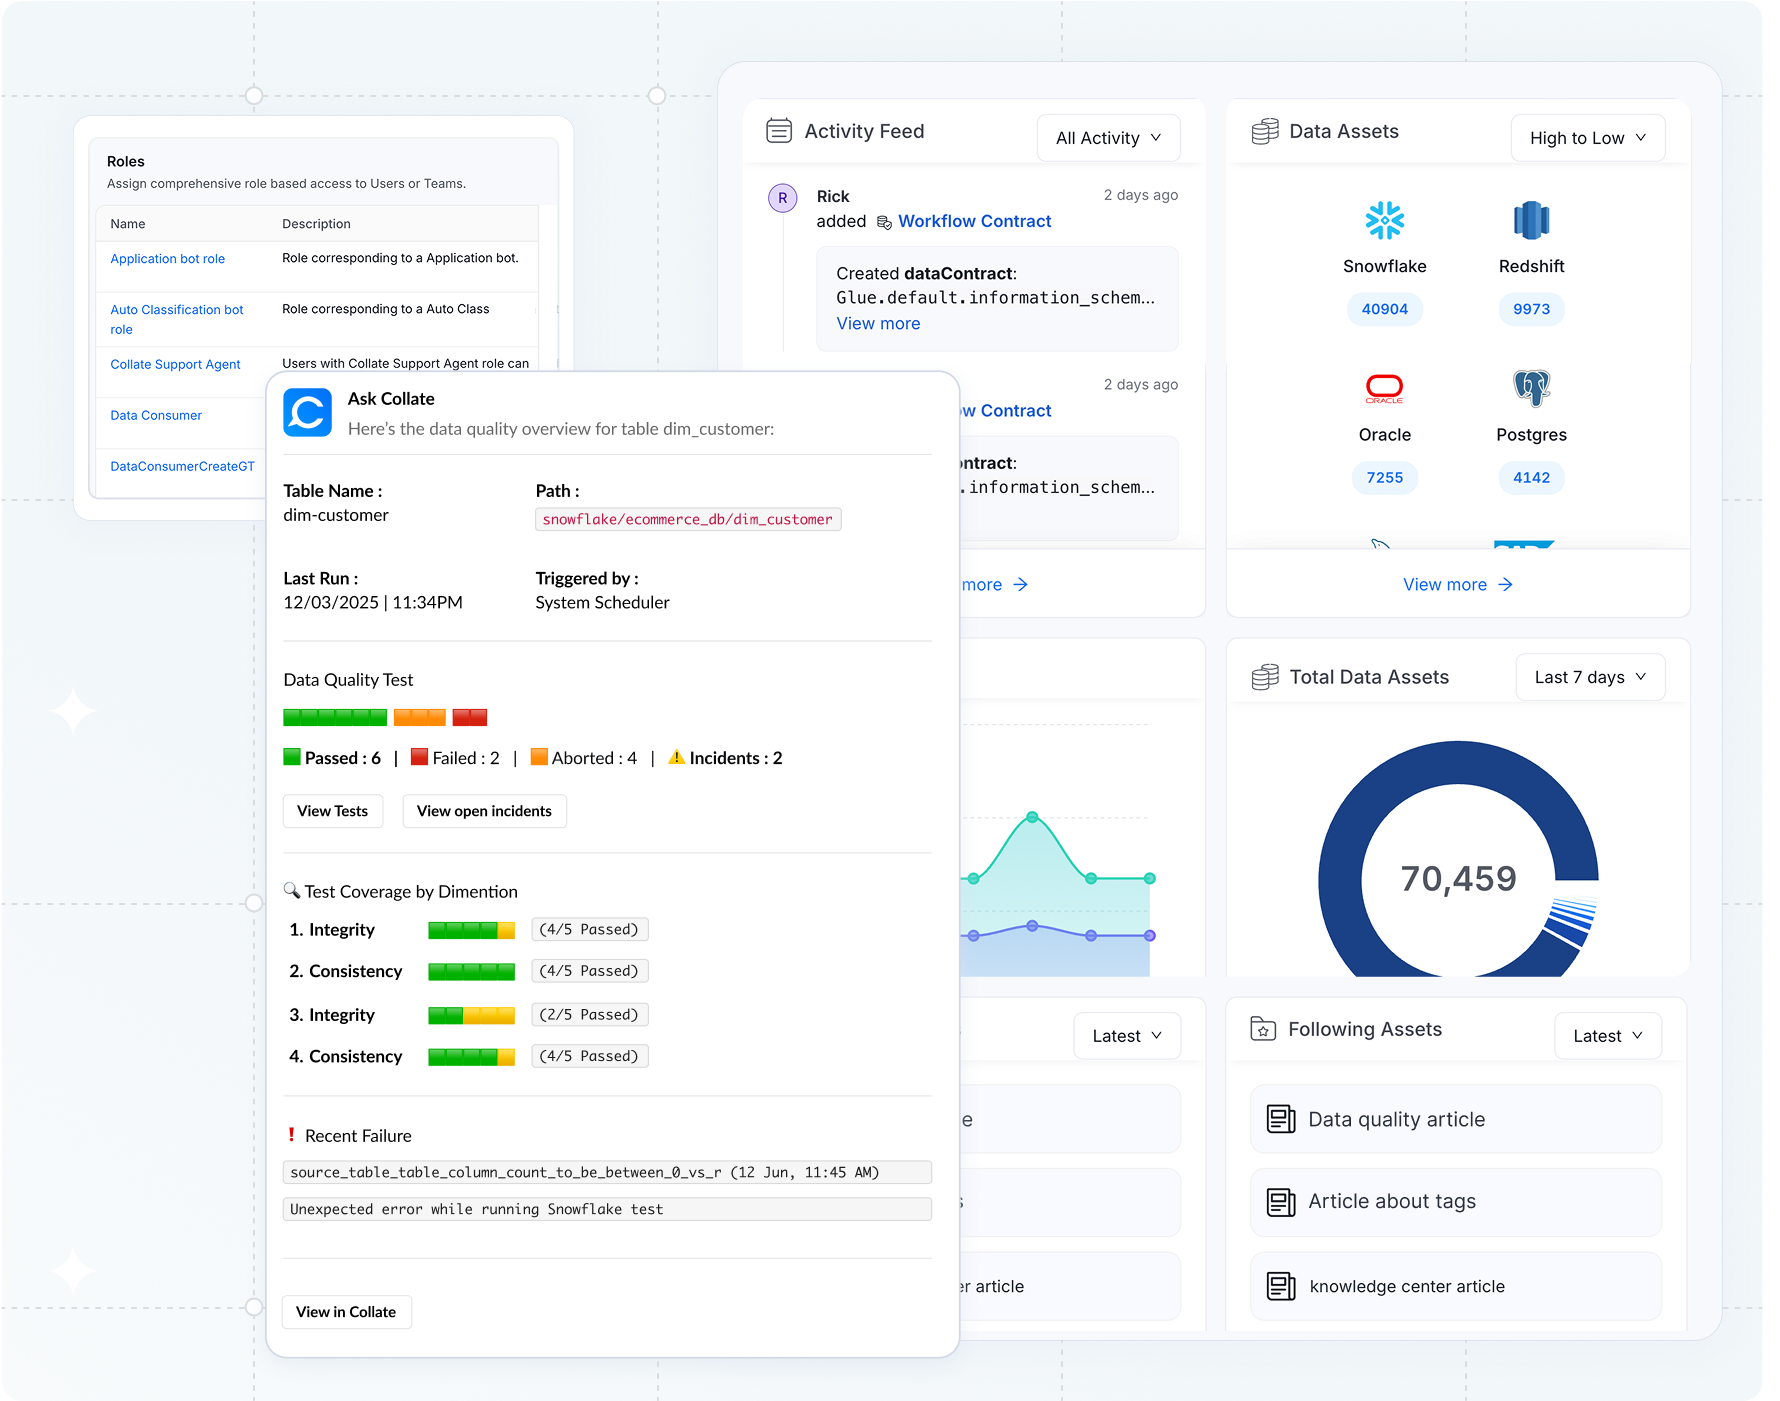Click View open incidents button
Image resolution: width=1780 pixels, height=1401 pixels.
click(484, 811)
